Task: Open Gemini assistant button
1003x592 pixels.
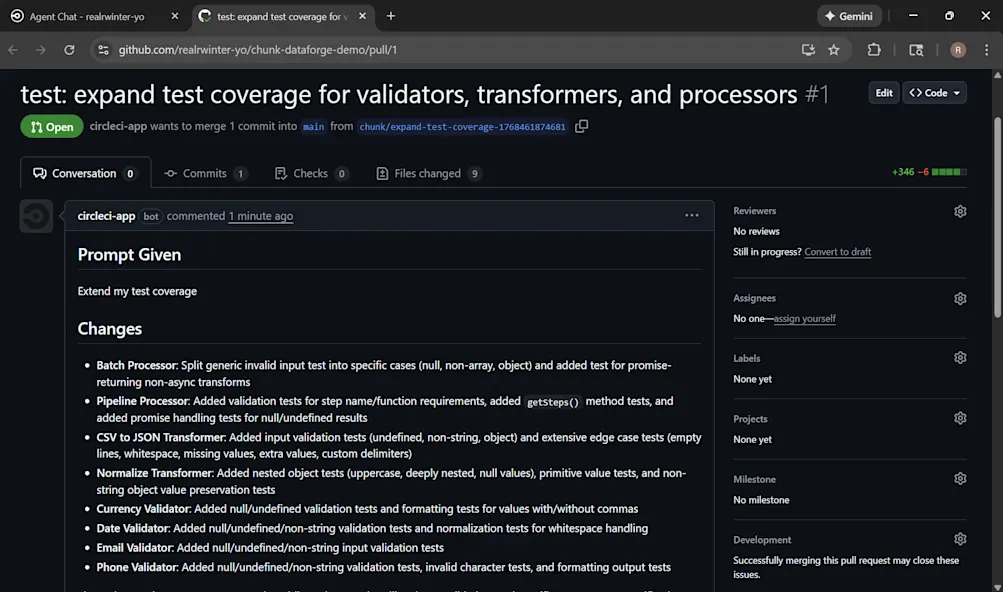Action: pos(849,16)
